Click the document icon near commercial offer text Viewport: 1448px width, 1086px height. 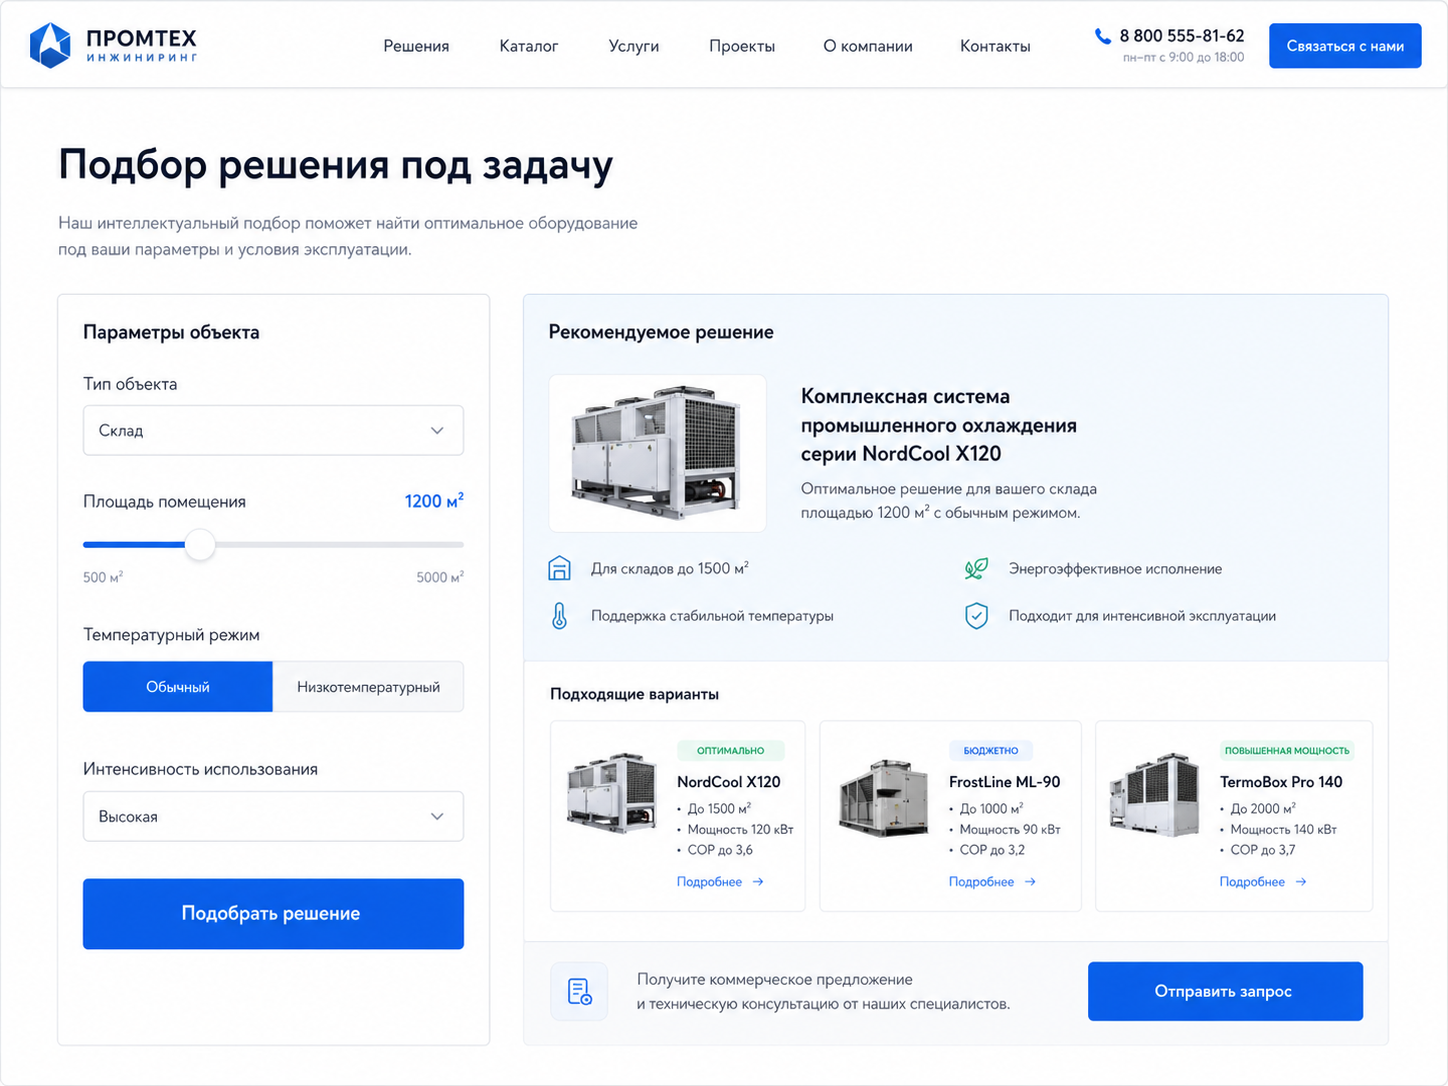tap(580, 991)
